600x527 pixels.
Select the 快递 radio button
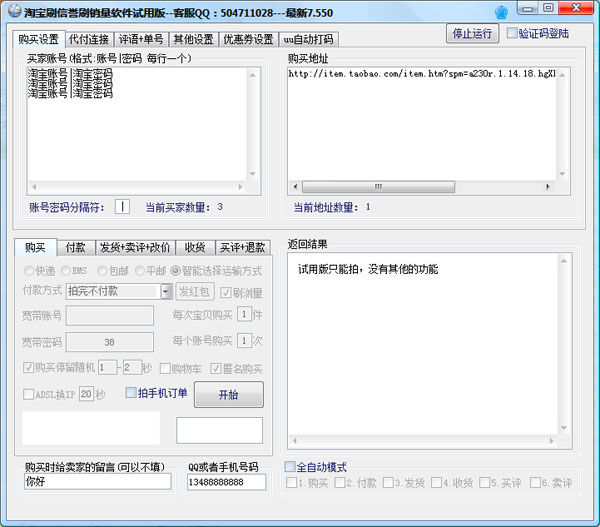[29, 271]
